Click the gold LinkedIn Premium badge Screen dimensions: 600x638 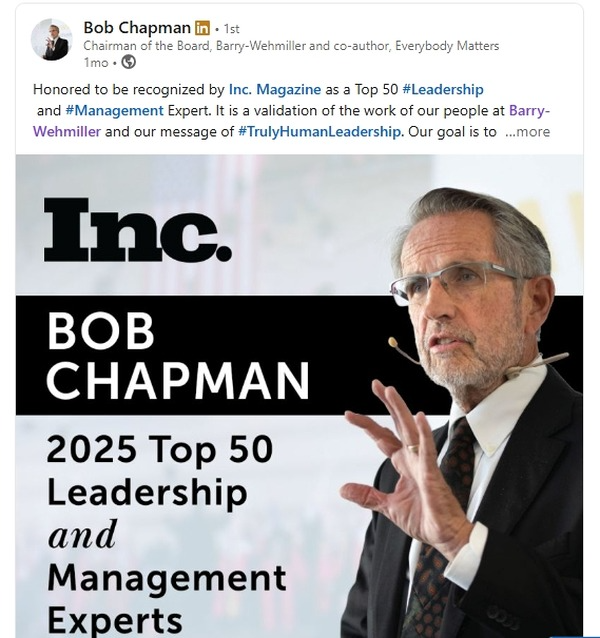(202, 28)
